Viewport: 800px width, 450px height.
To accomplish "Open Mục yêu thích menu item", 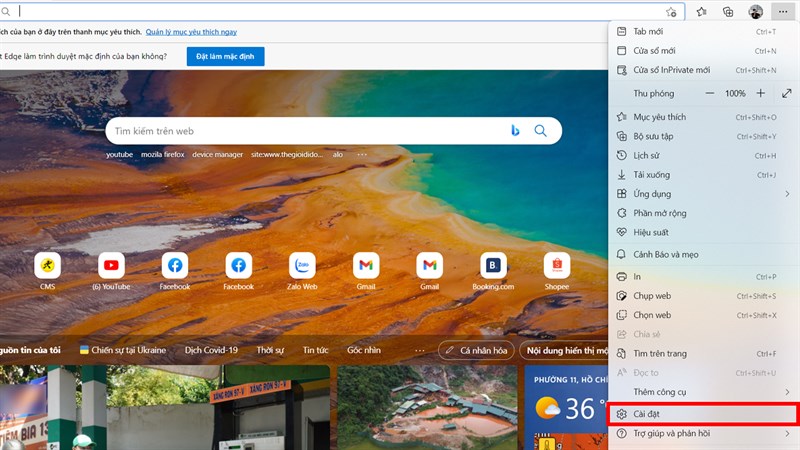I will click(703, 117).
